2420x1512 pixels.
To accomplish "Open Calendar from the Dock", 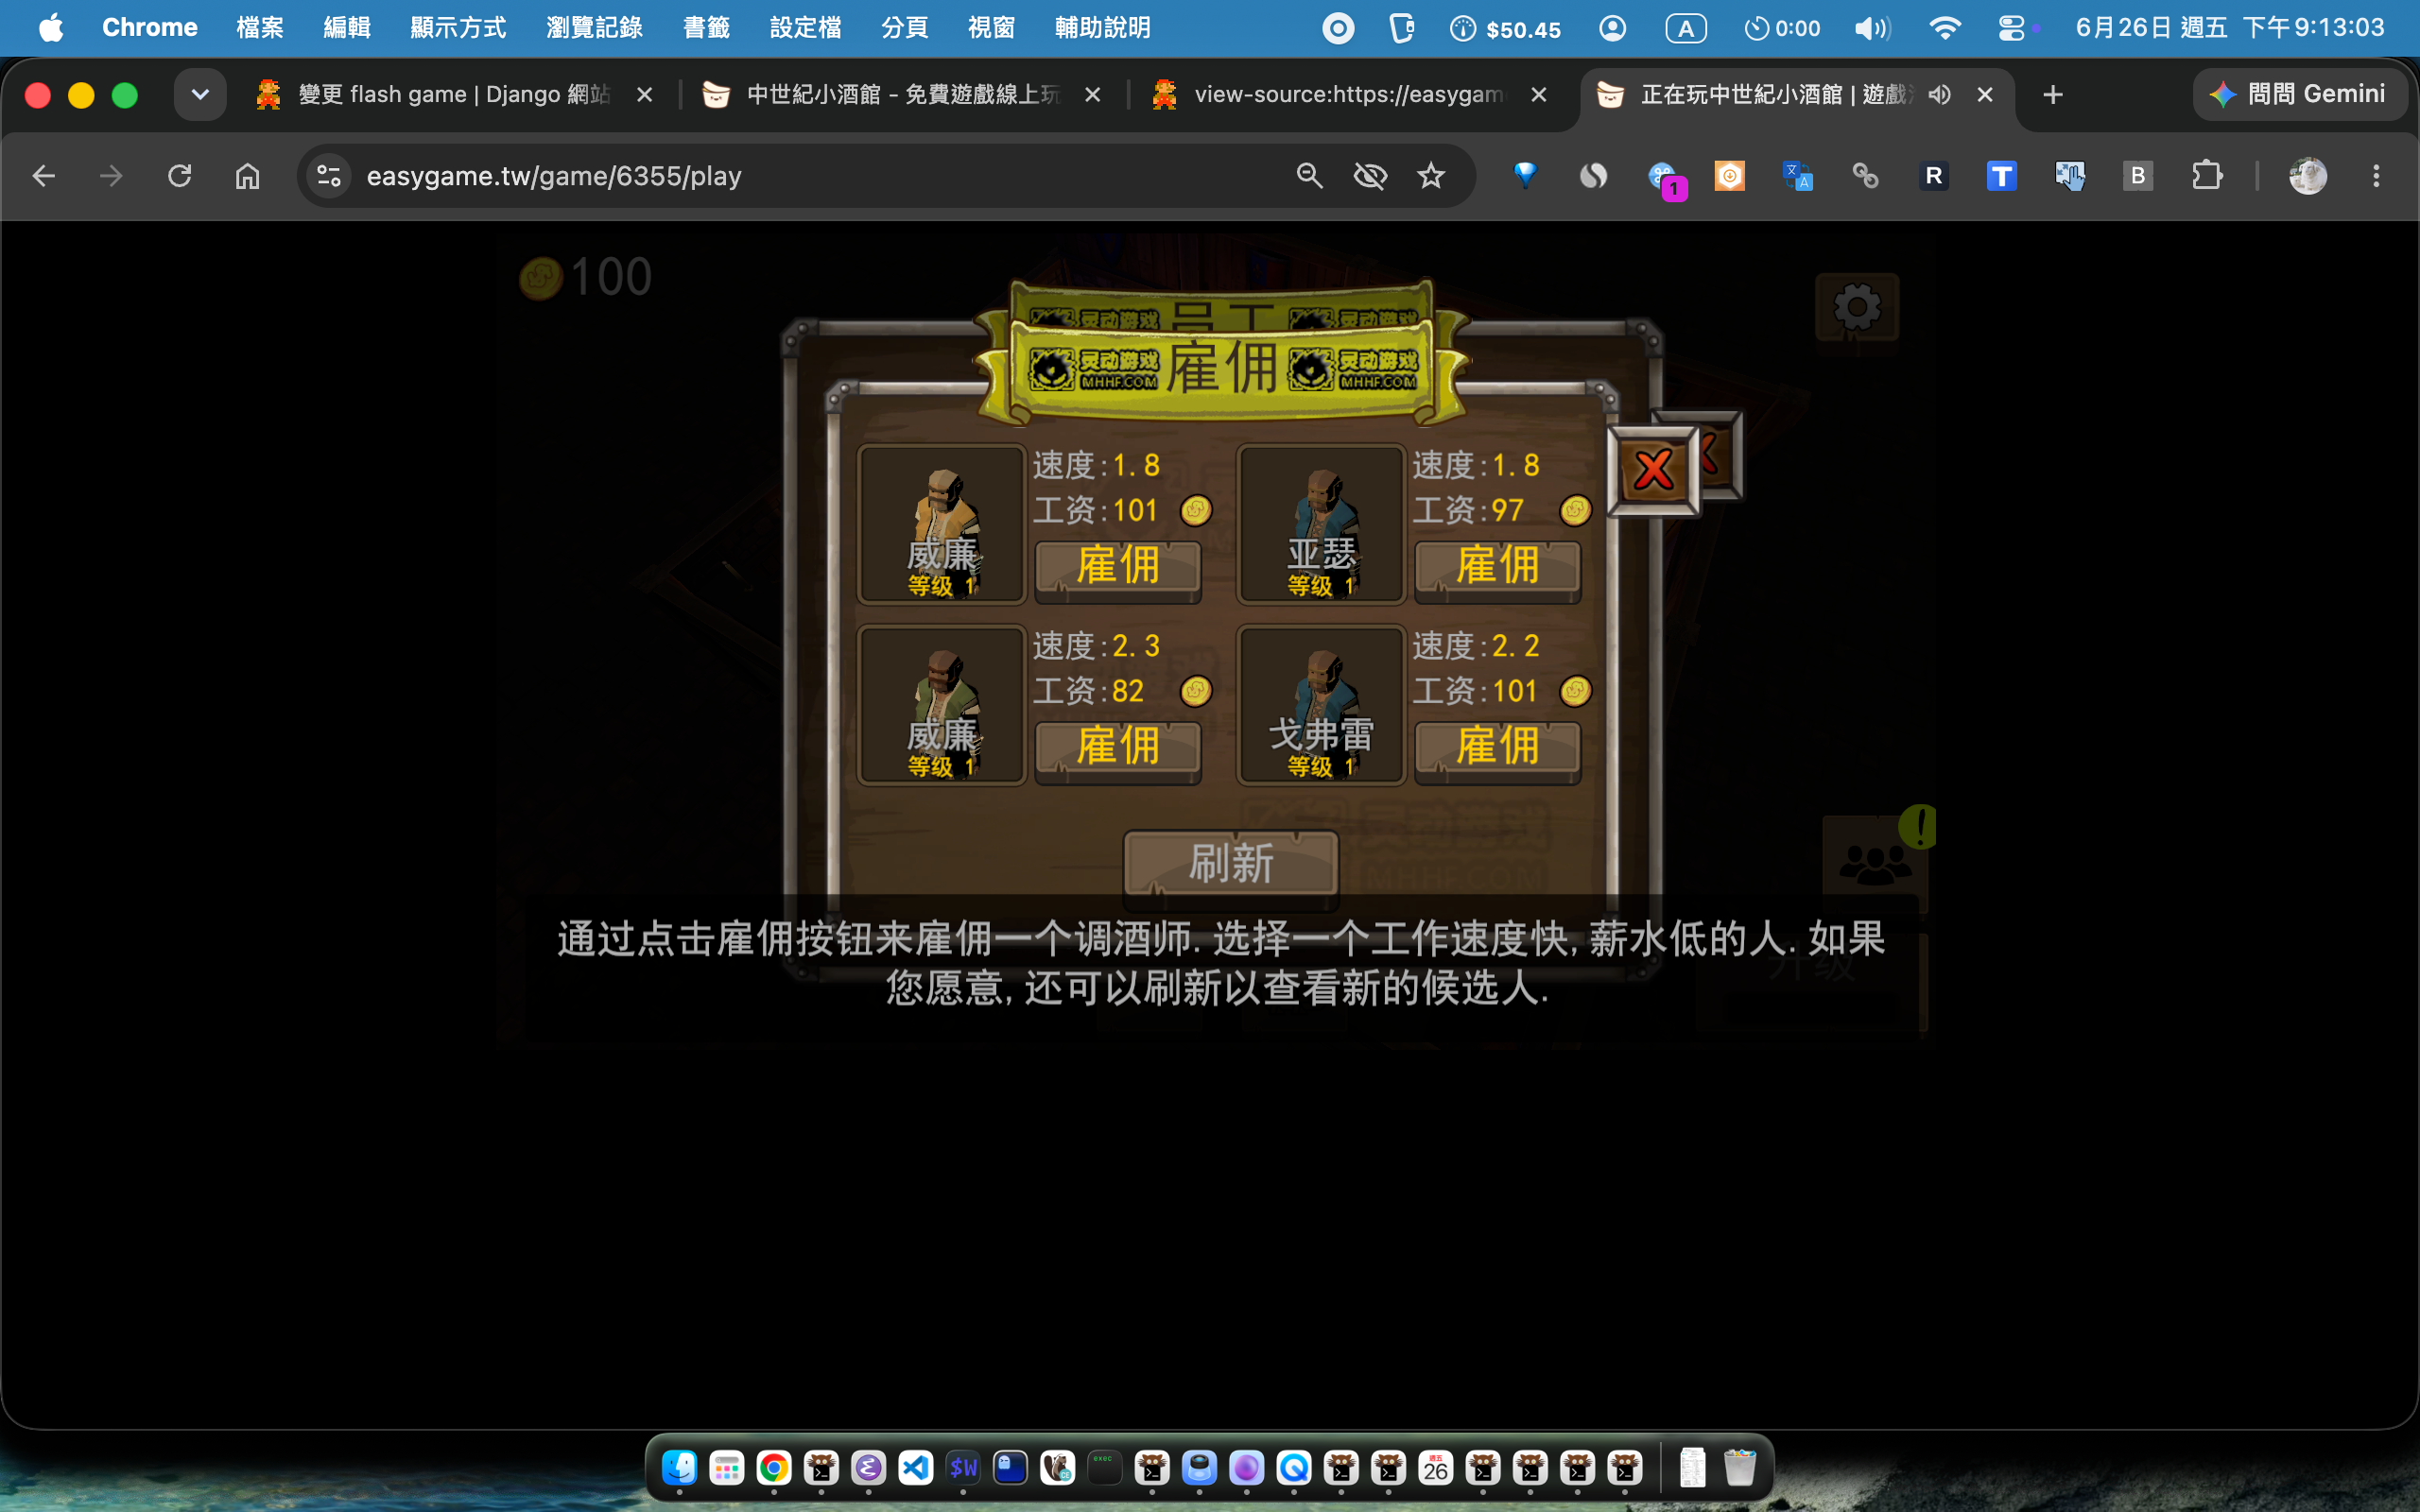I will [x=1435, y=1467].
